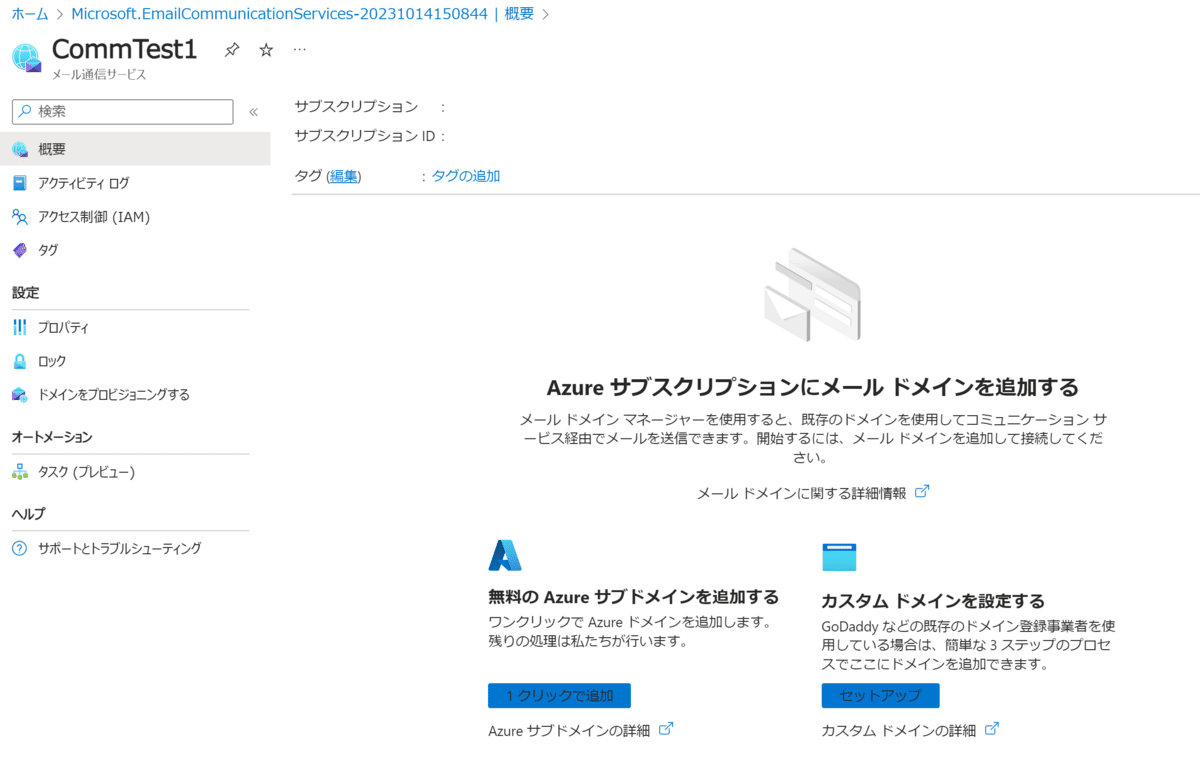This screenshot has height=758, width=1200.
Task: Open the 概要 menu item
Action: click(x=135, y=149)
